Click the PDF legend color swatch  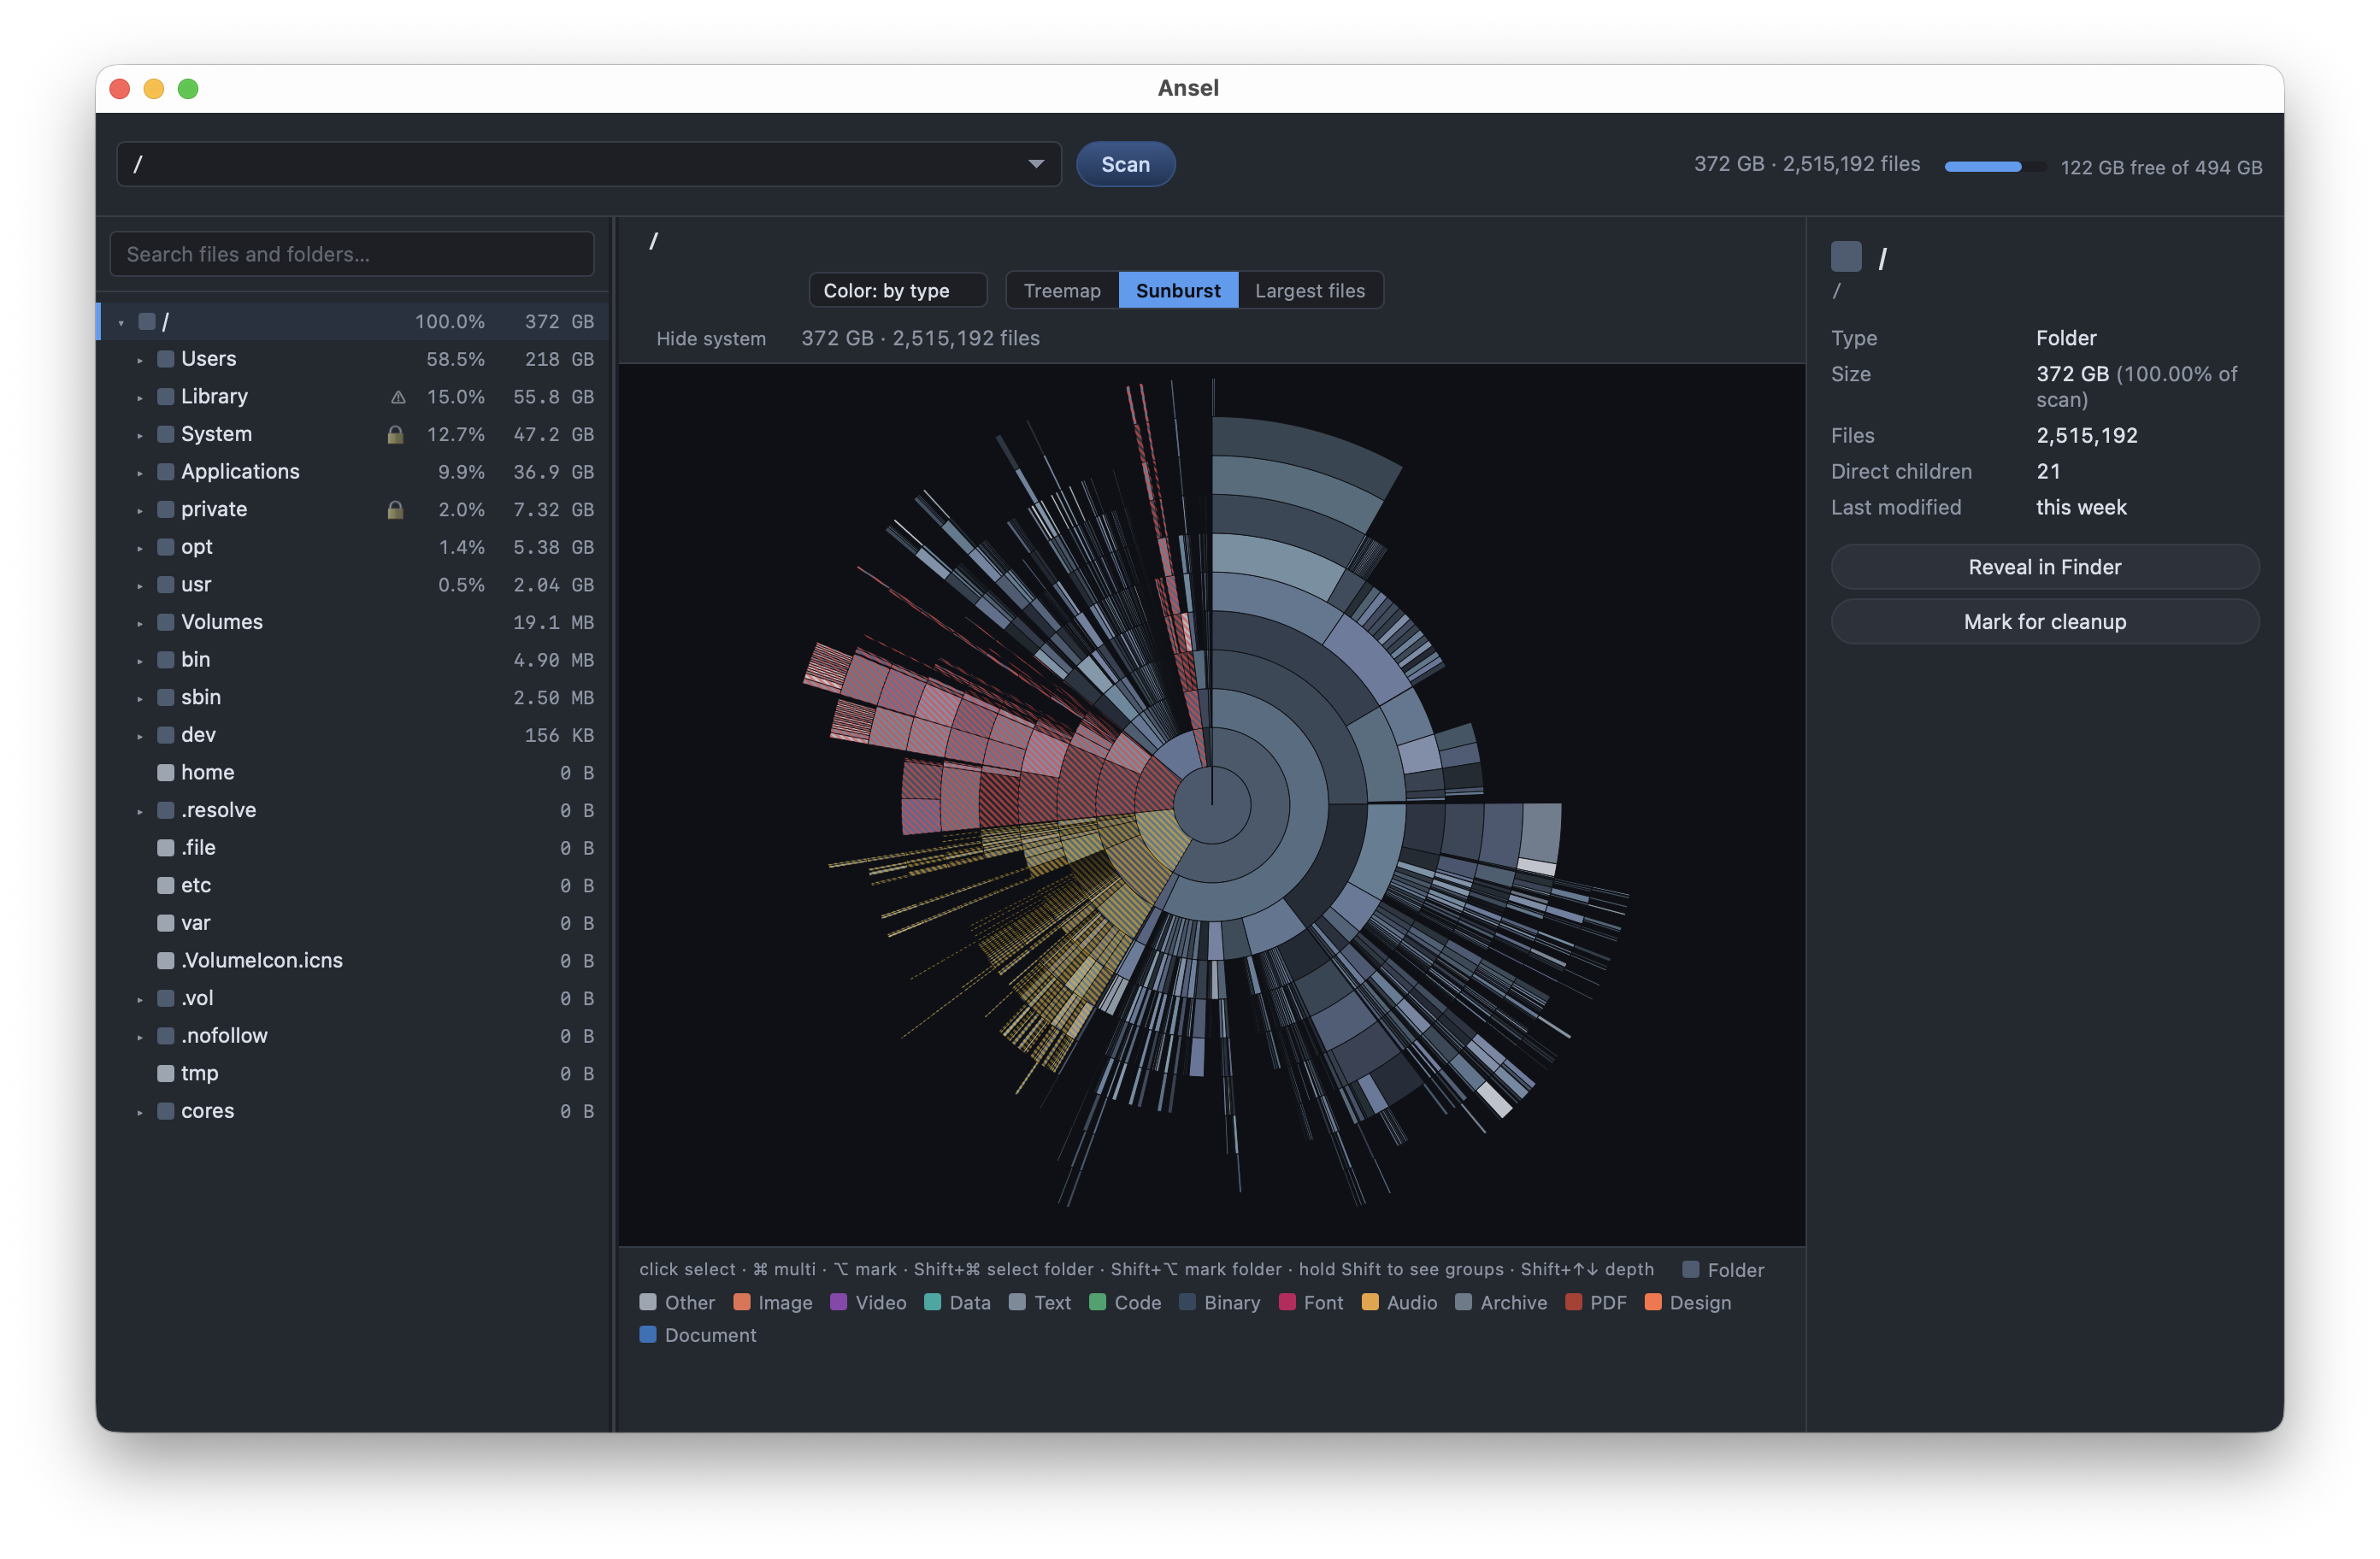click(x=1574, y=1302)
